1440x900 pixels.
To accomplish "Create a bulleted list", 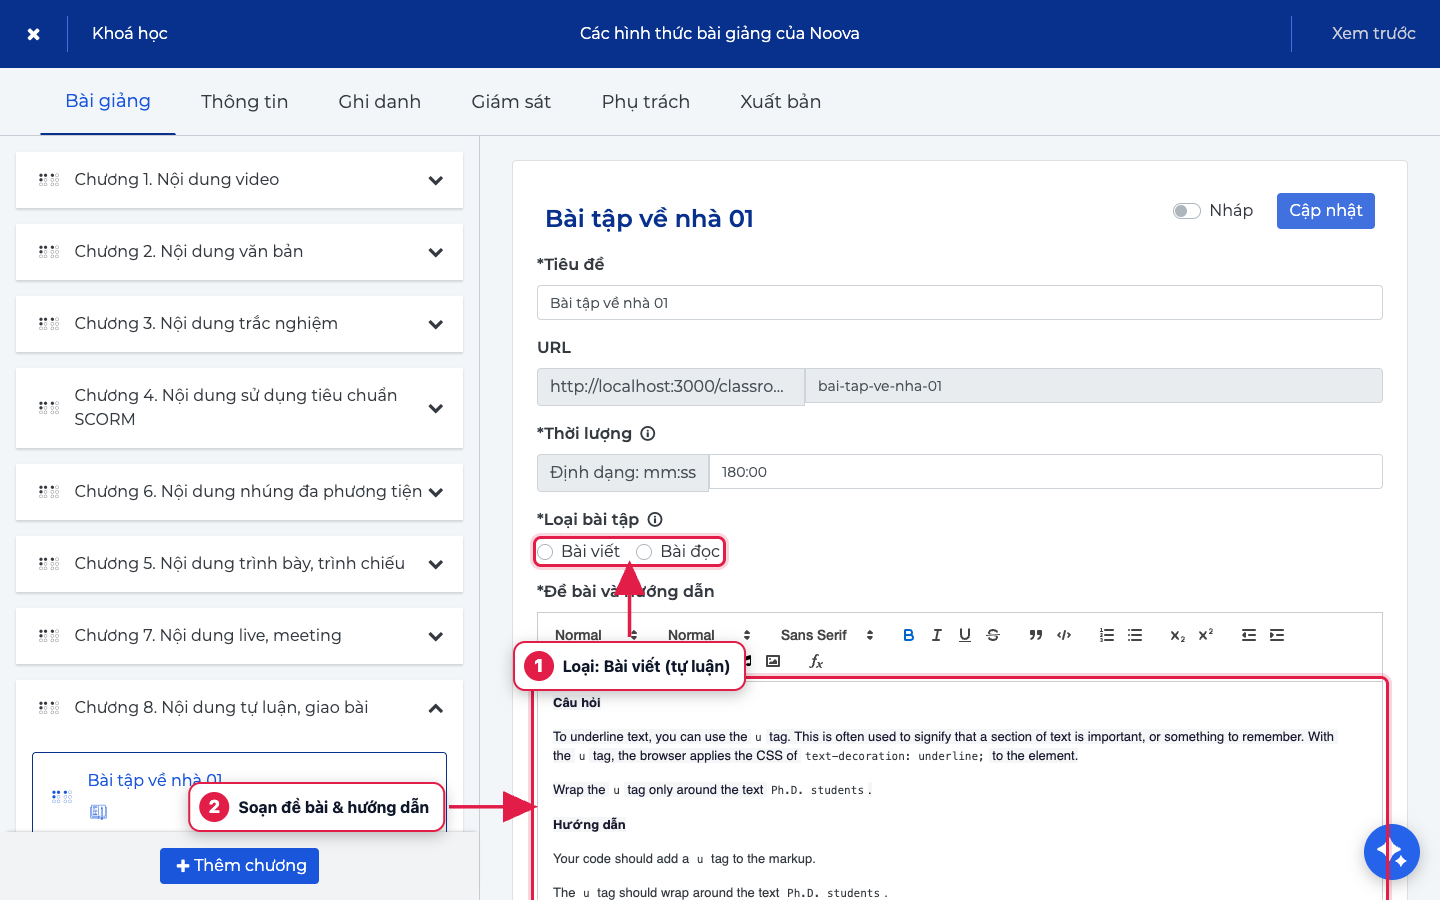I will 1134,635.
